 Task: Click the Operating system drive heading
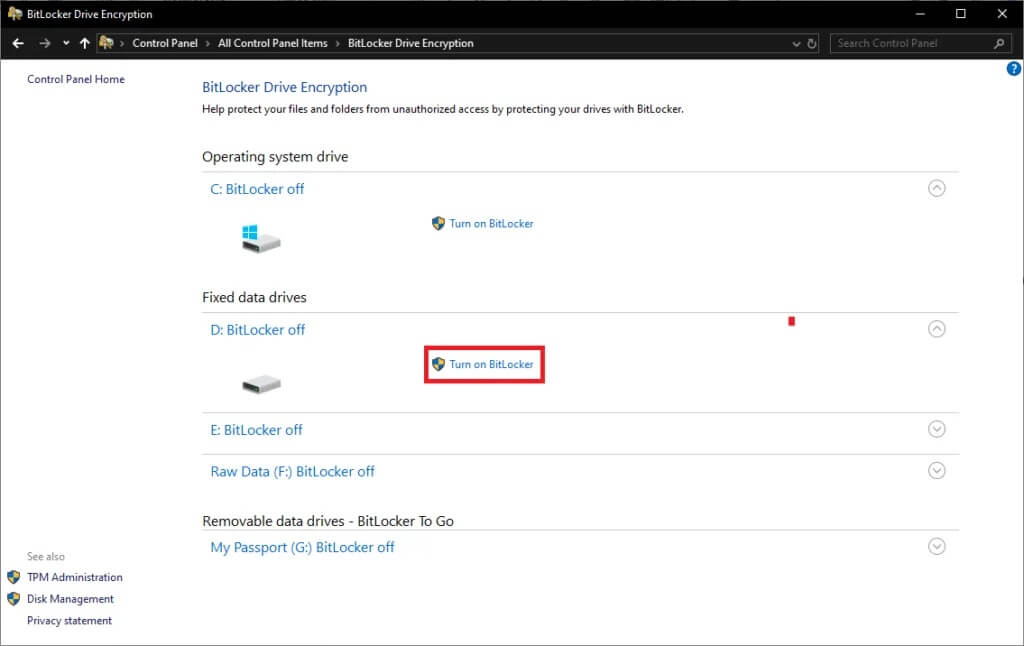(275, 157)
